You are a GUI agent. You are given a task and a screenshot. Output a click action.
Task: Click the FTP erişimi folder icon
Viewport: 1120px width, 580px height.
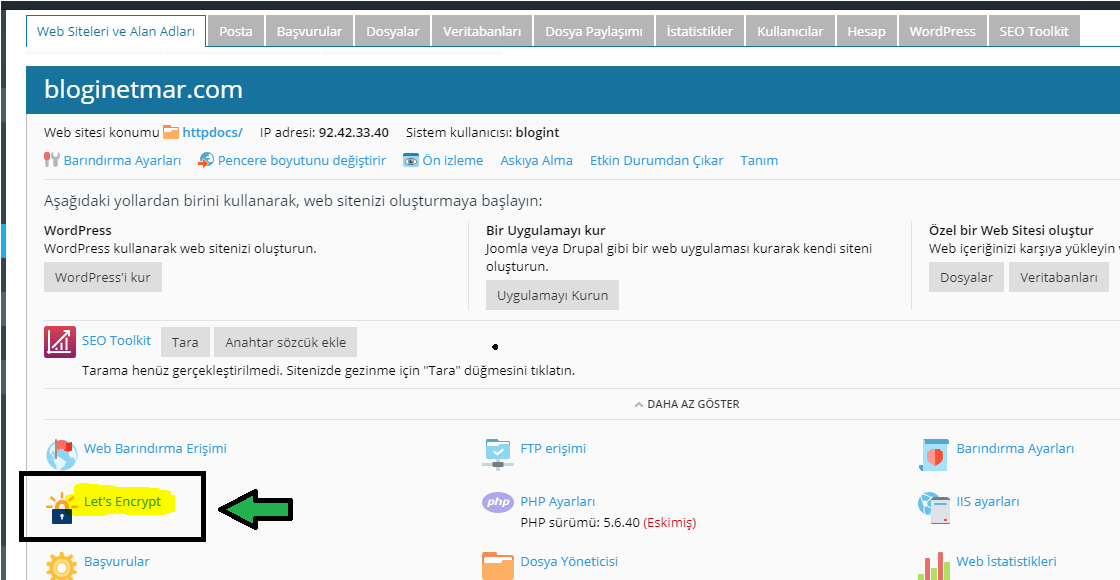(x=498, y=454)
